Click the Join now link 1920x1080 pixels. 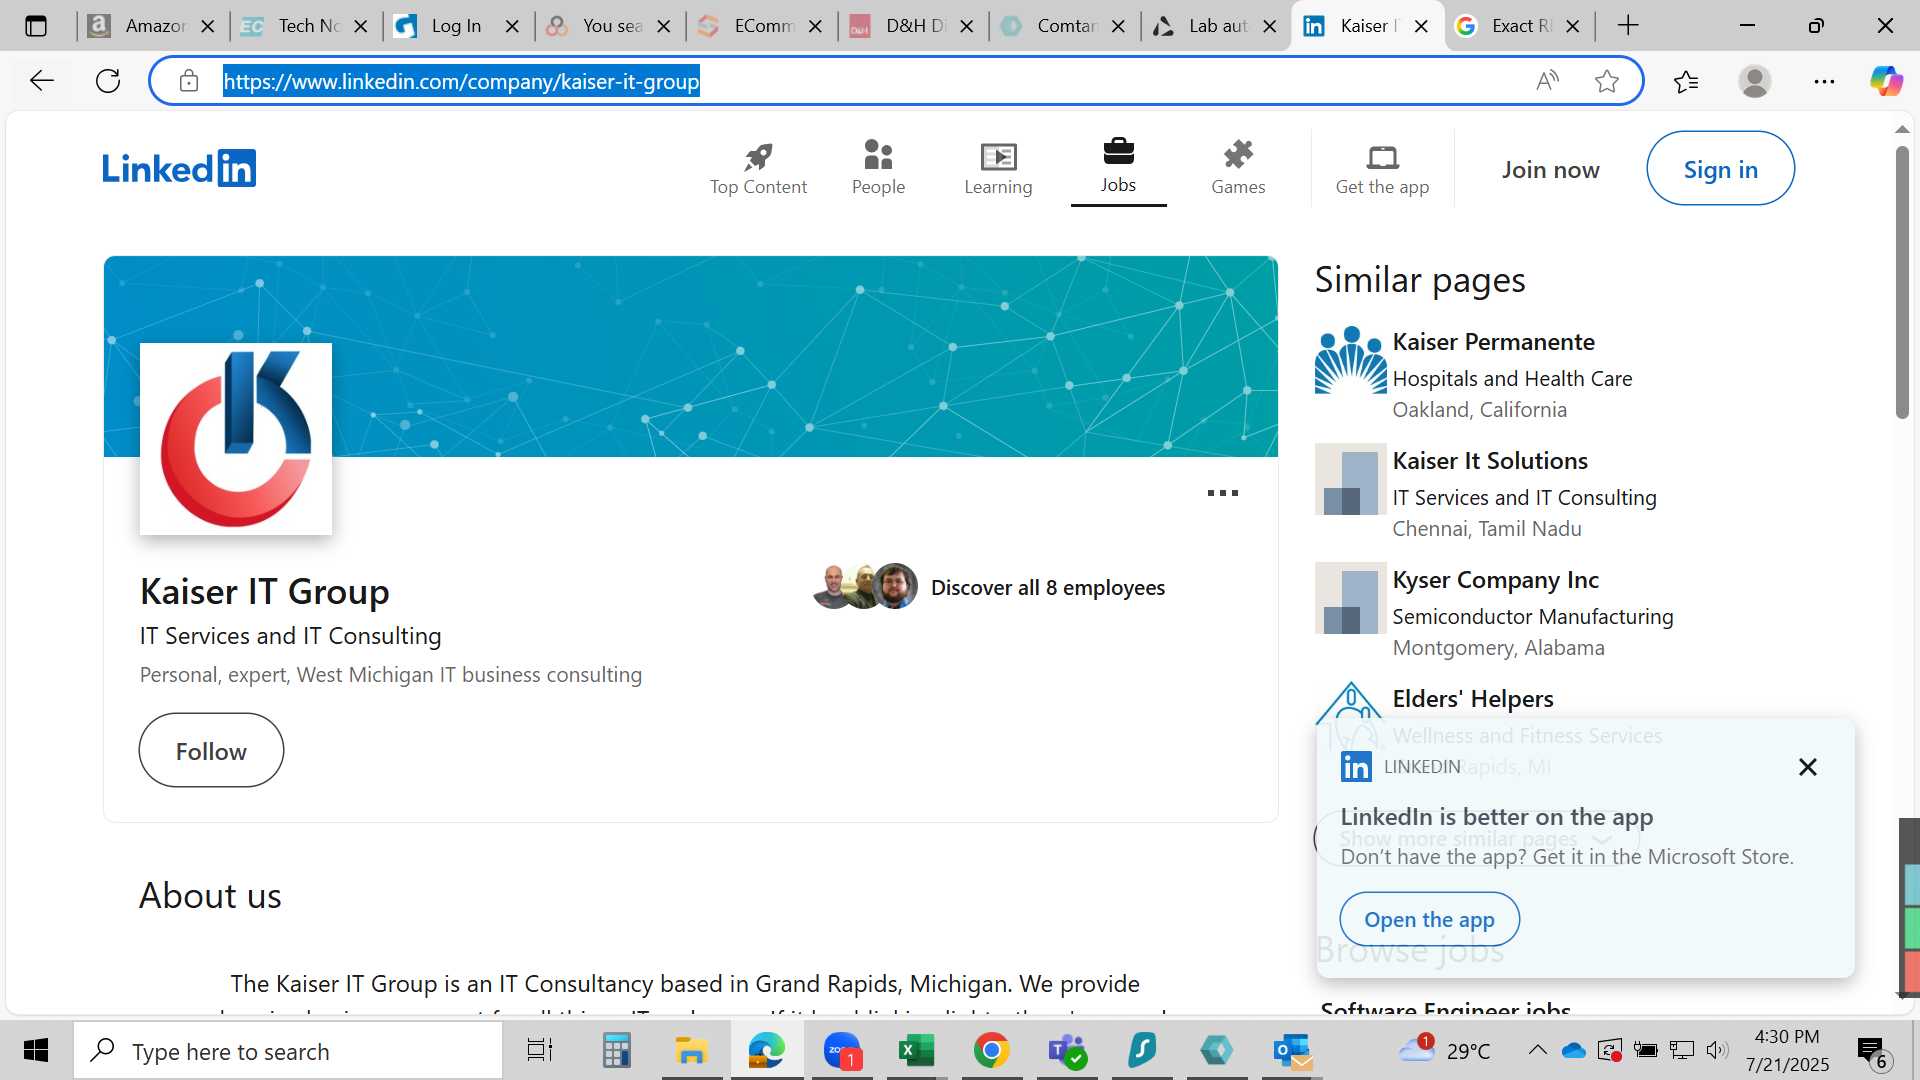(1550, 170)
